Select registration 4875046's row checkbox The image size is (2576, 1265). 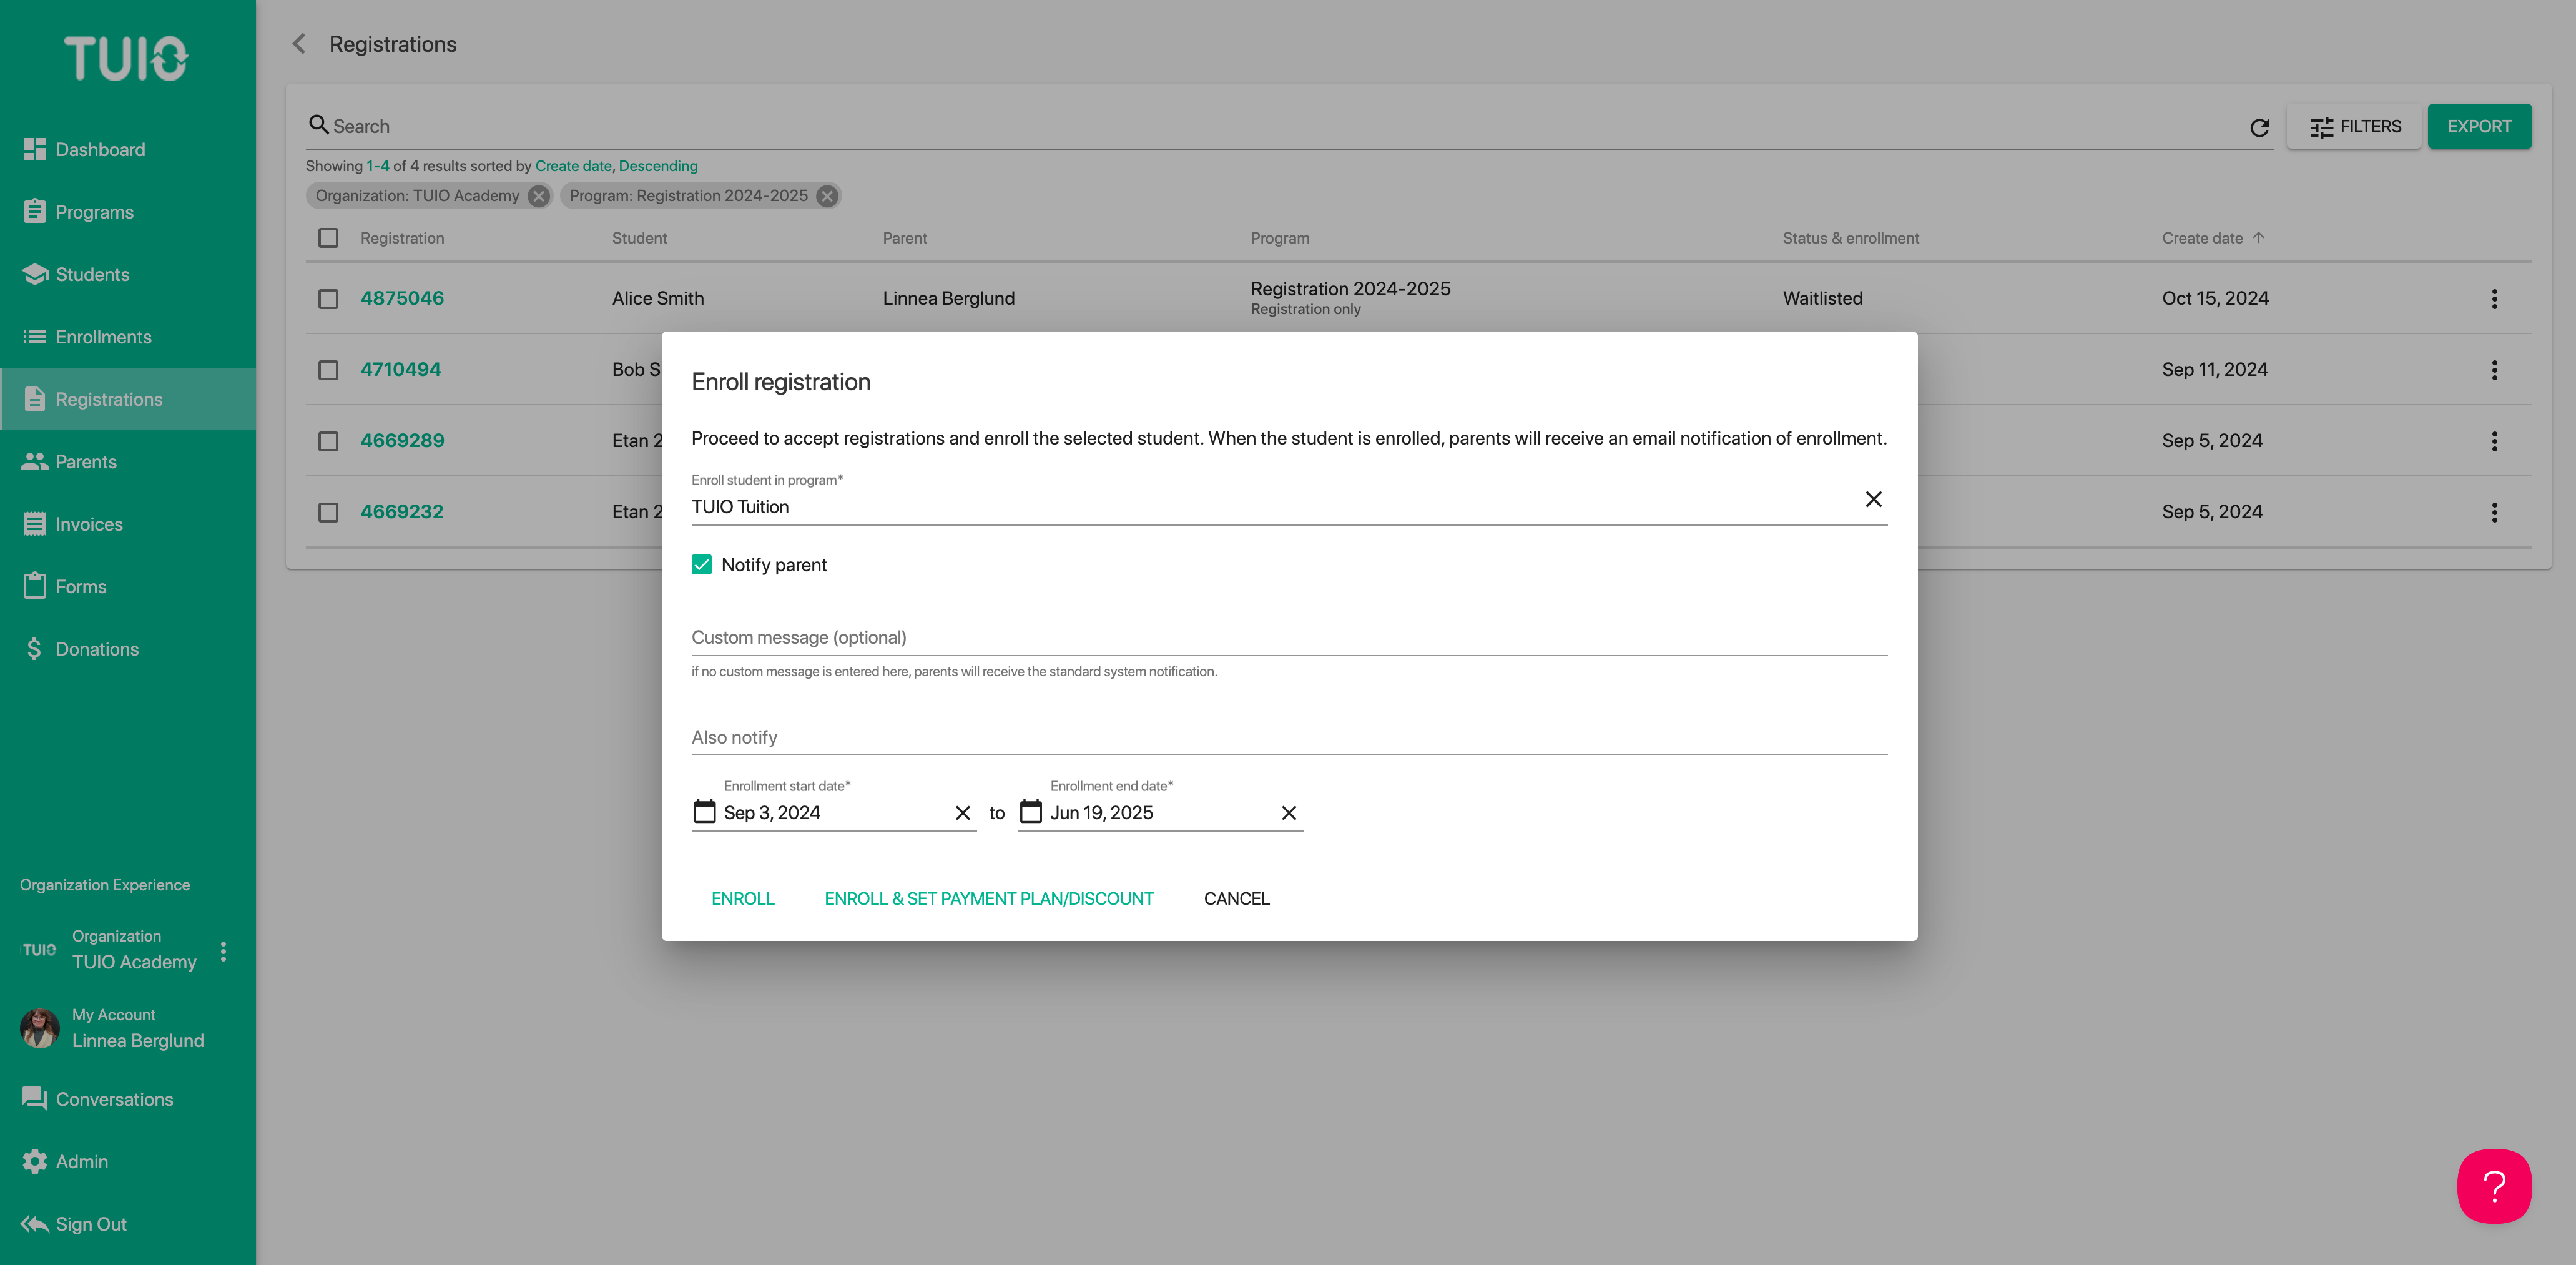[x=328, y=298]
